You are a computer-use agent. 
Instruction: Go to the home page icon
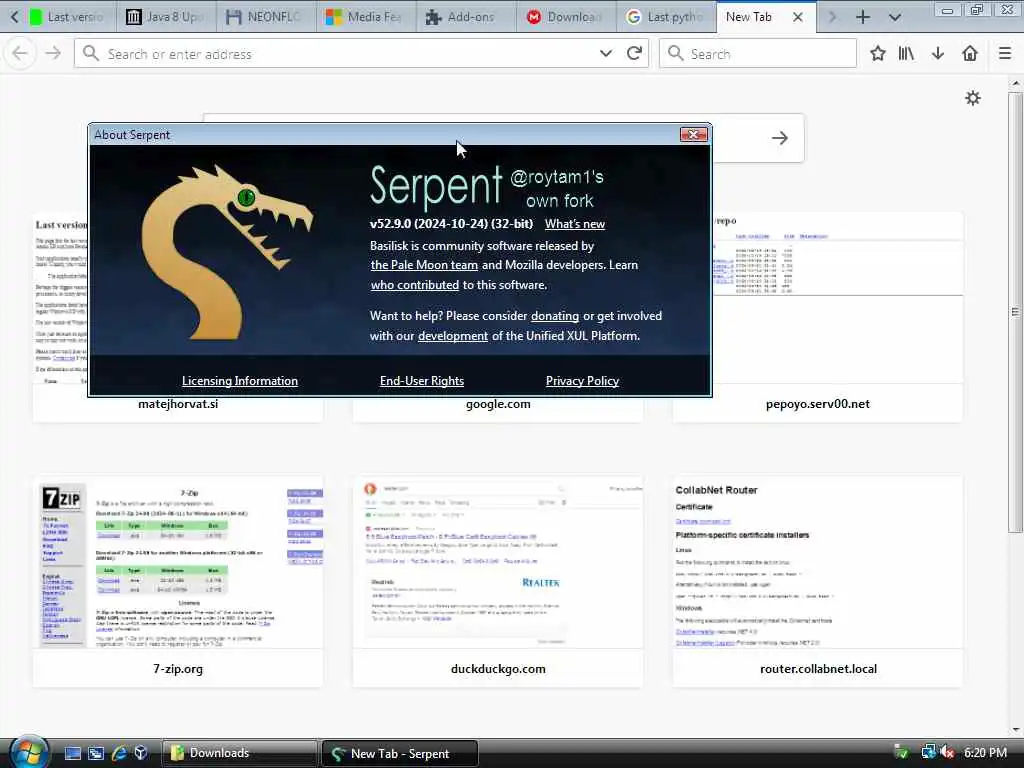(970, 54)
